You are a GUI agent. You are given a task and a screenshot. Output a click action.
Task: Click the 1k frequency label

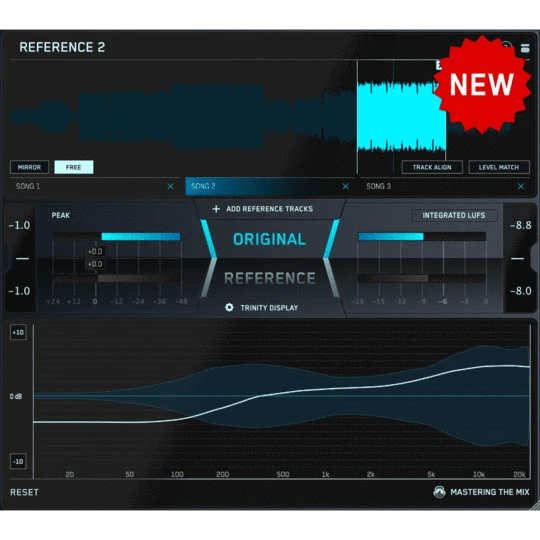pyautogui.click(x=325, y=475)
